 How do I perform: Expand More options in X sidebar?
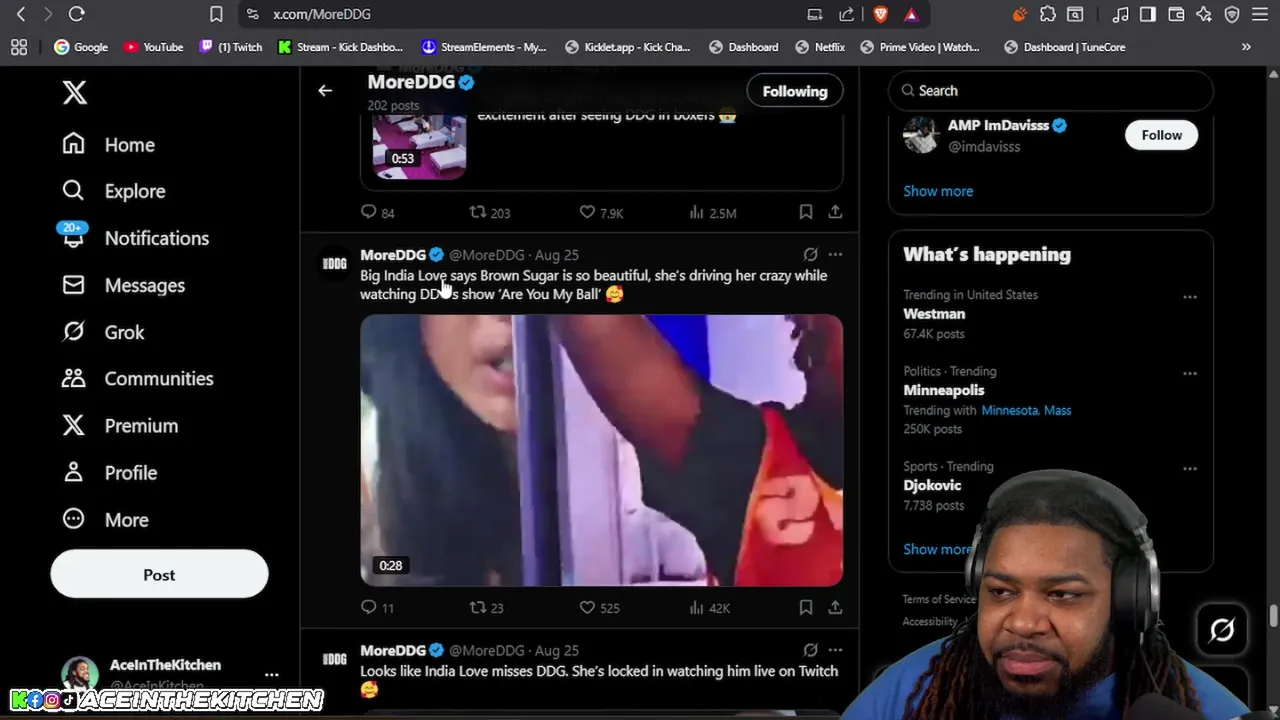point(105,520)
